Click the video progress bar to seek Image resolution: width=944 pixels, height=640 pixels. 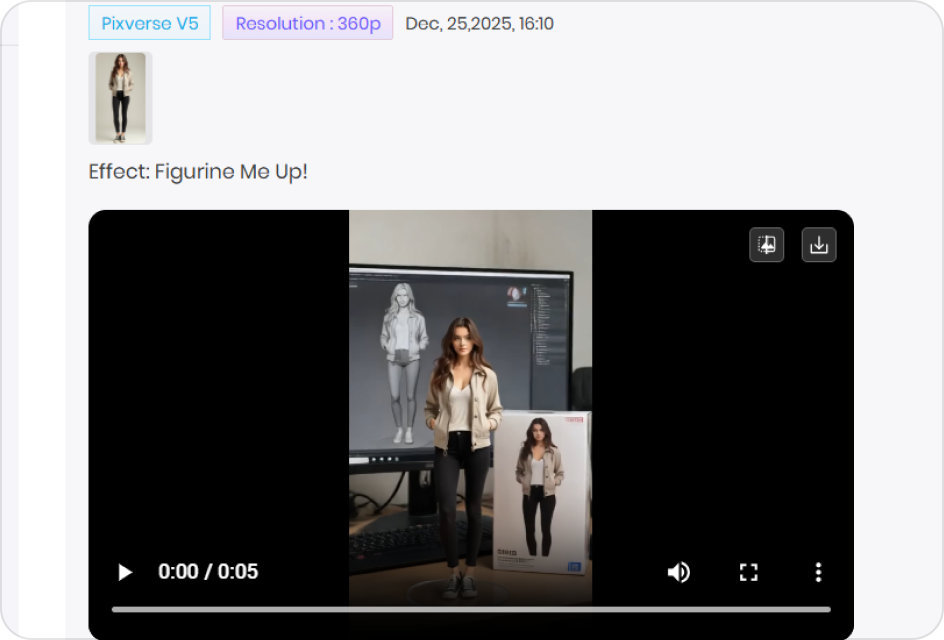470,607
